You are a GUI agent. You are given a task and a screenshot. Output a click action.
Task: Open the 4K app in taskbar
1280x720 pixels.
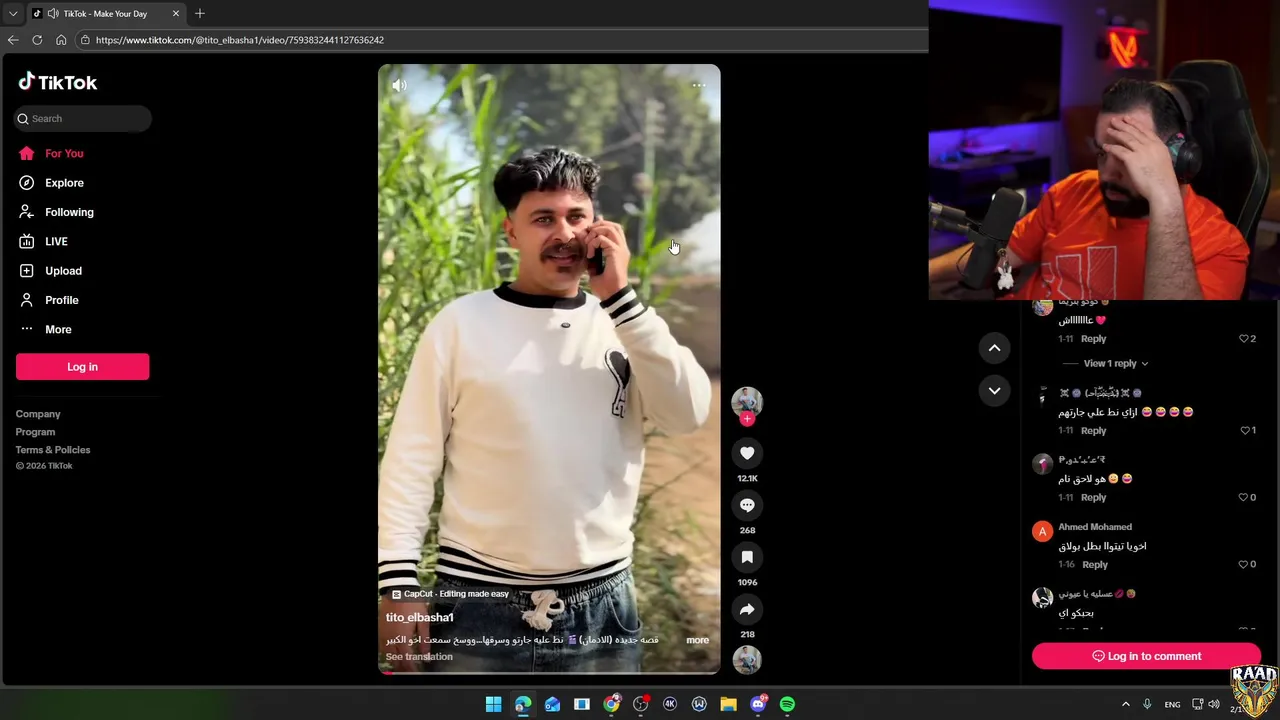[670, 704]
